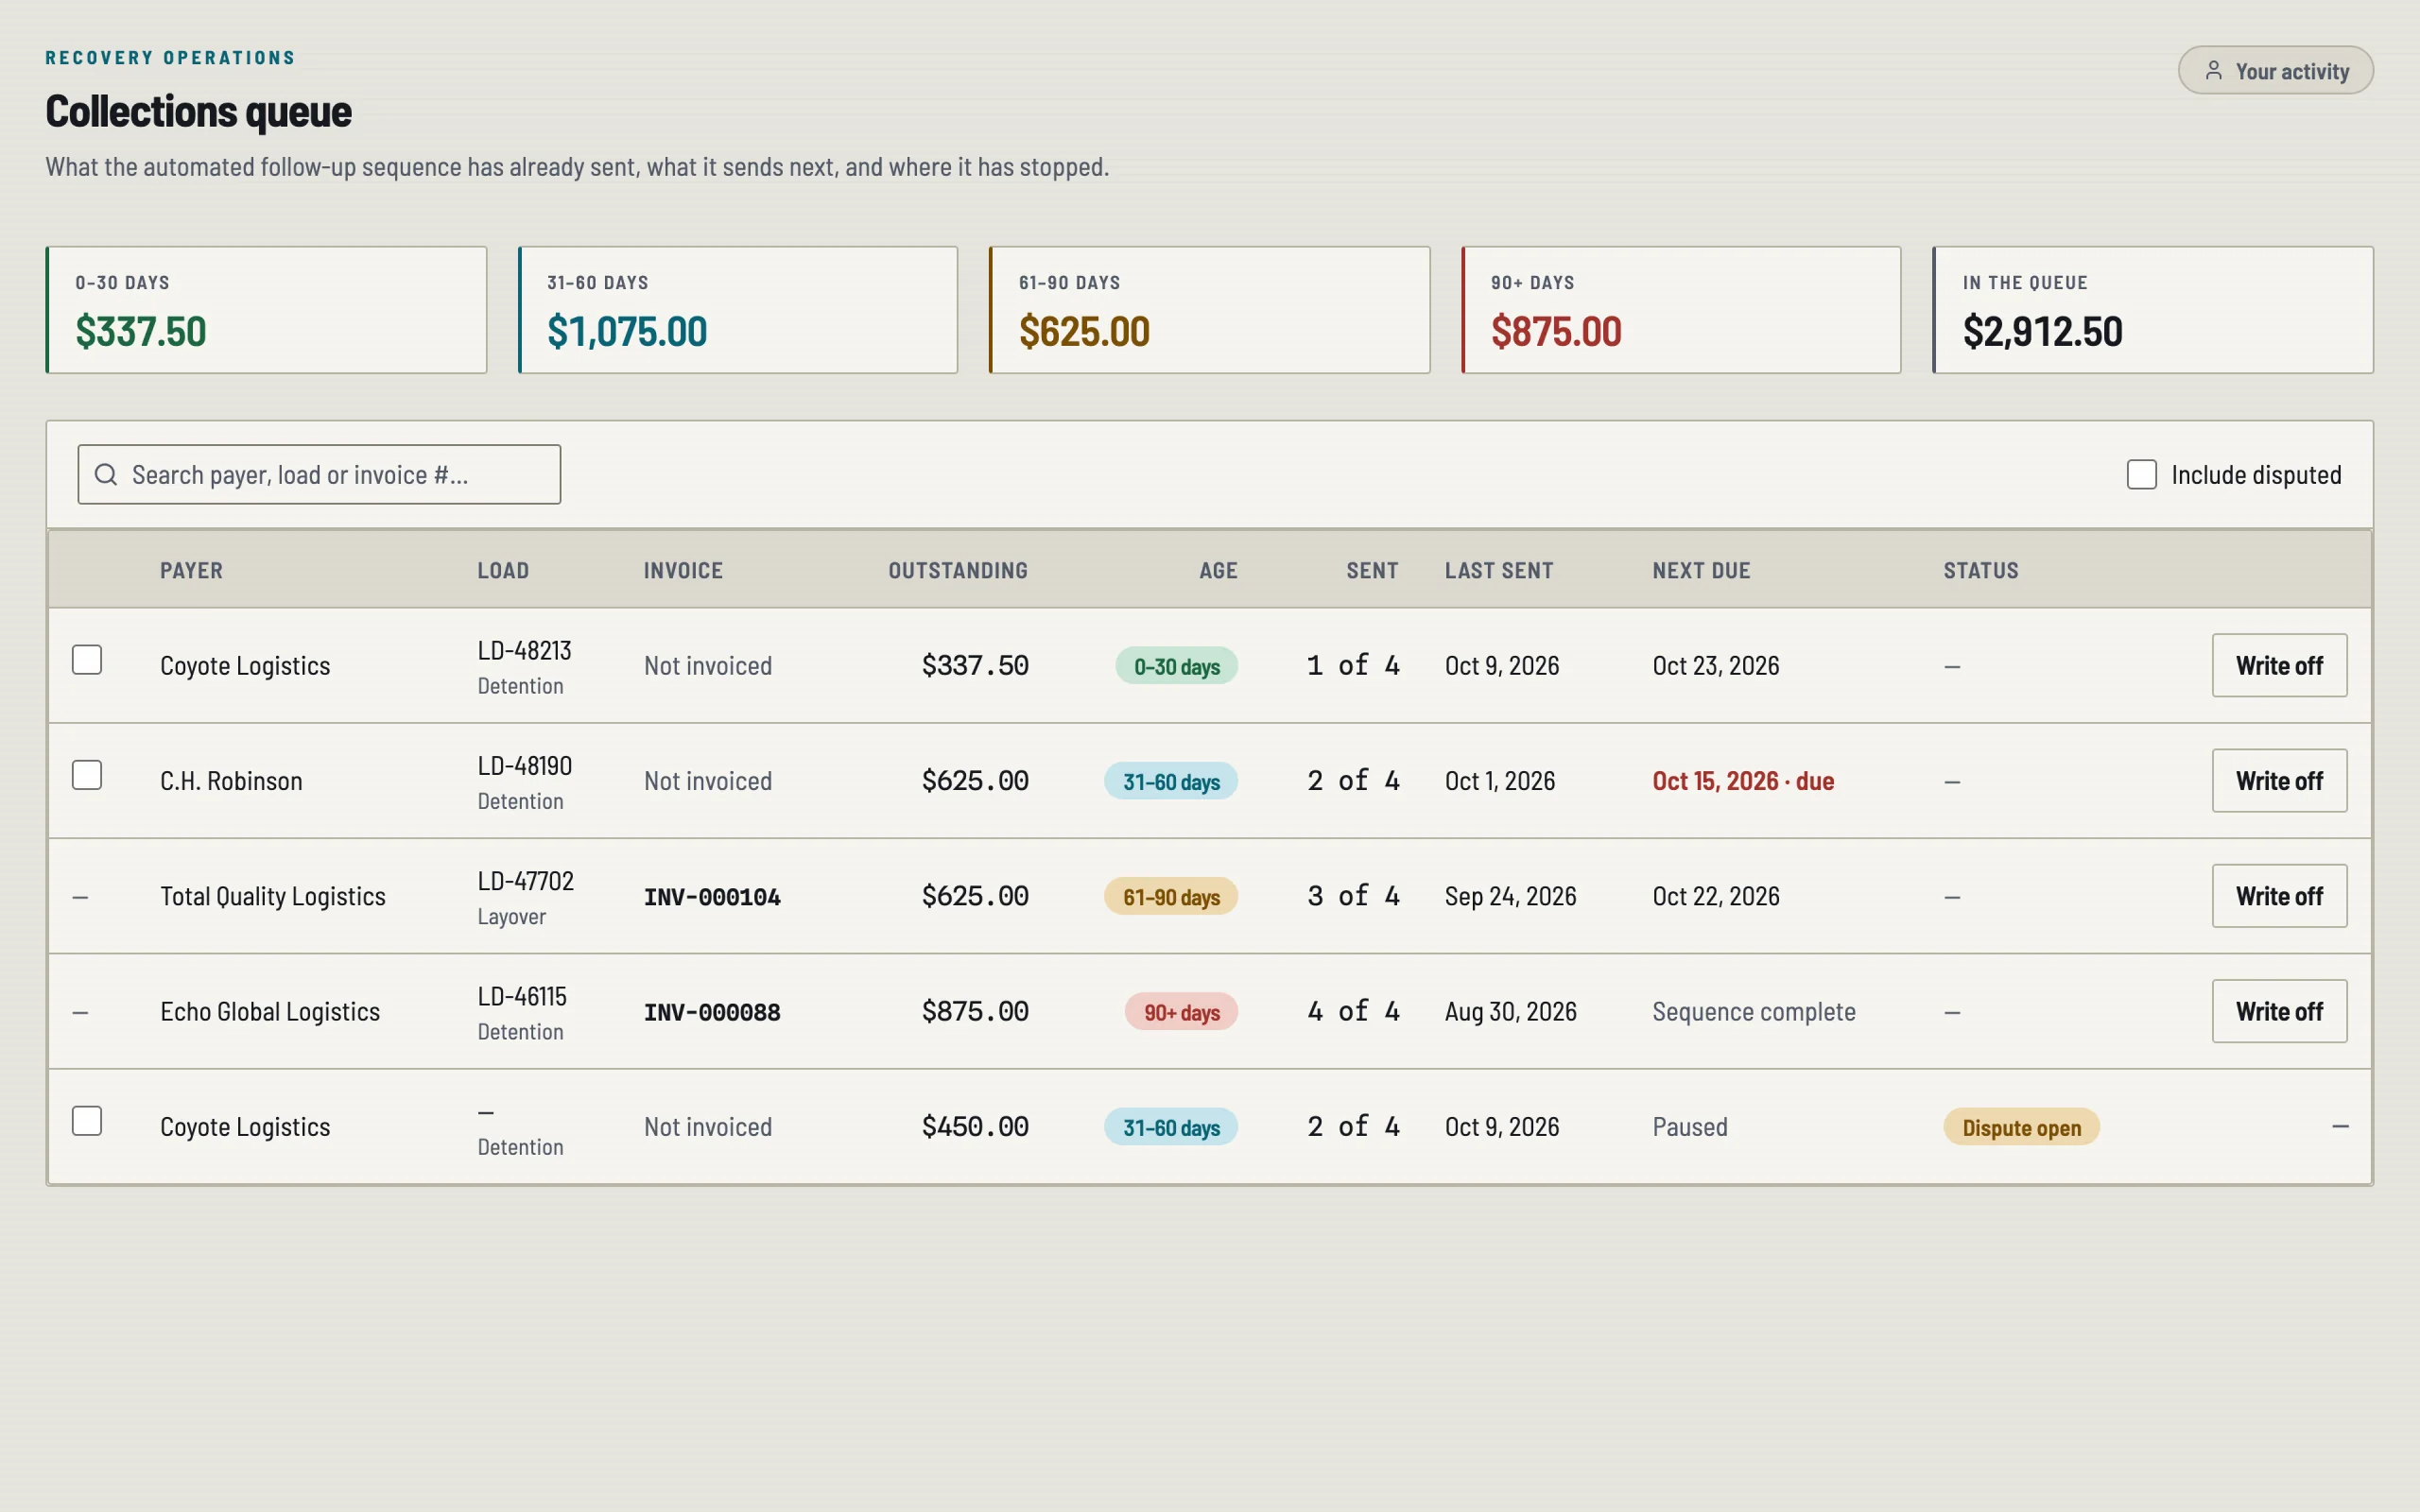Select the Coyote Logistics LD-48213 row checkbox
Viewport: 2420px width, 1512px height.
click(x=87, y=660)
